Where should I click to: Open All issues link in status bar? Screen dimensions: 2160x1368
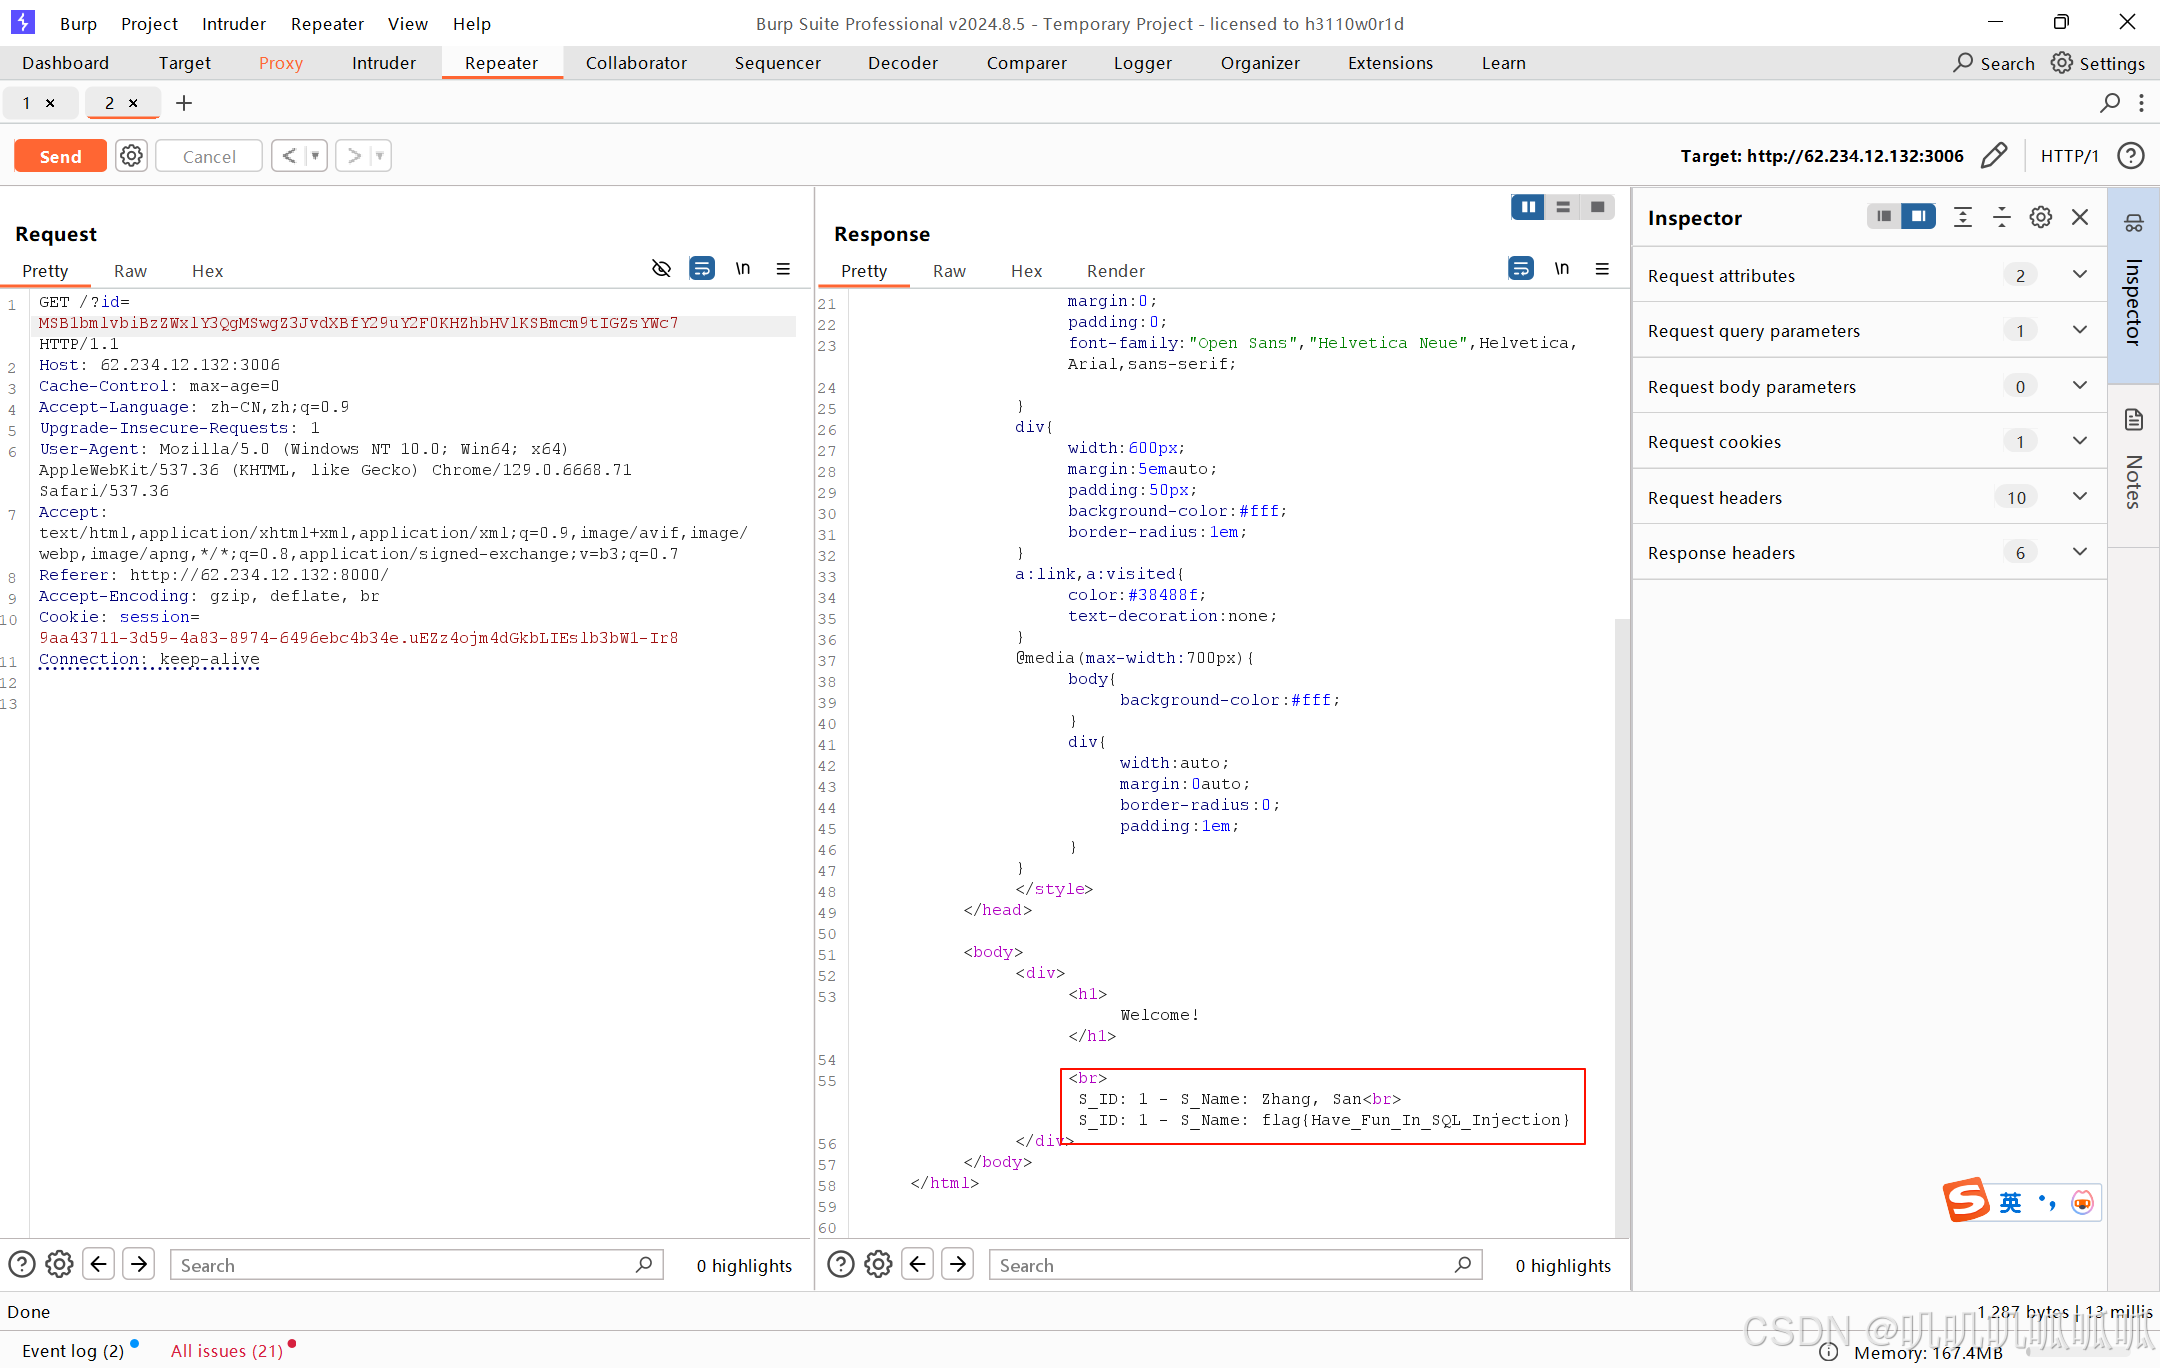coord(227,1351)
